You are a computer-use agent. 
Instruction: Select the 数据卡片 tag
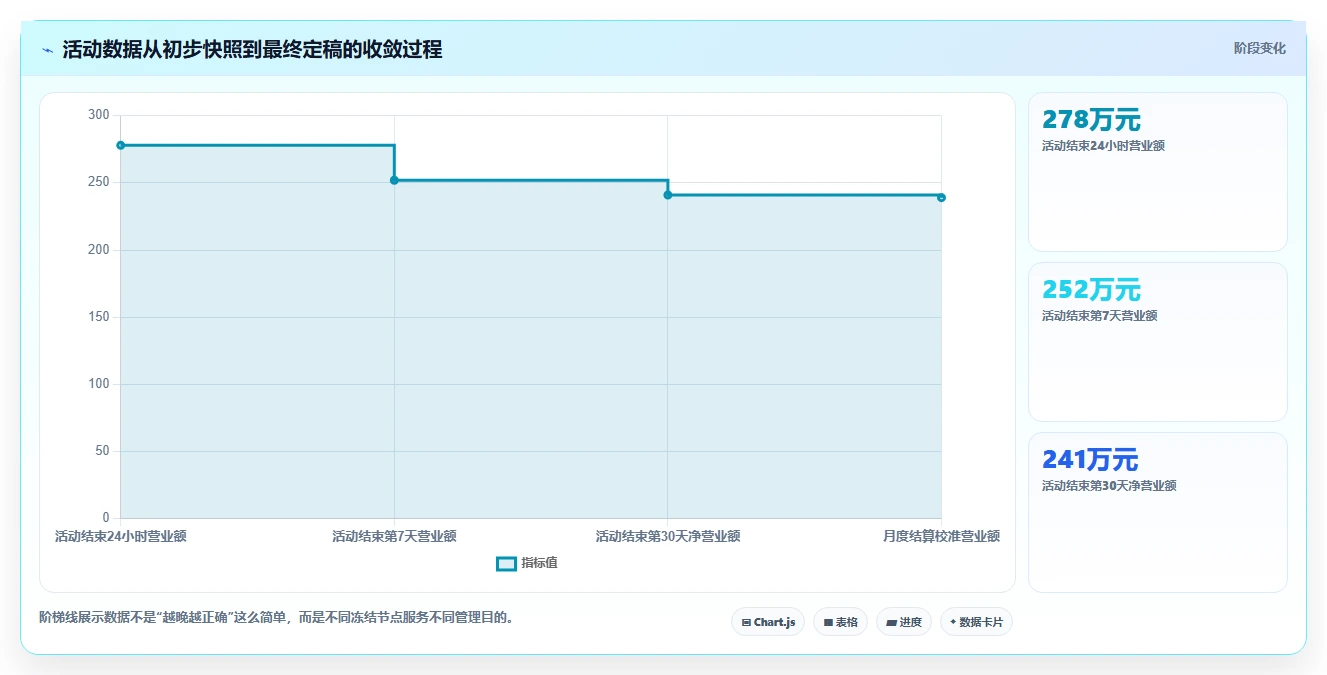click(976, 622)
